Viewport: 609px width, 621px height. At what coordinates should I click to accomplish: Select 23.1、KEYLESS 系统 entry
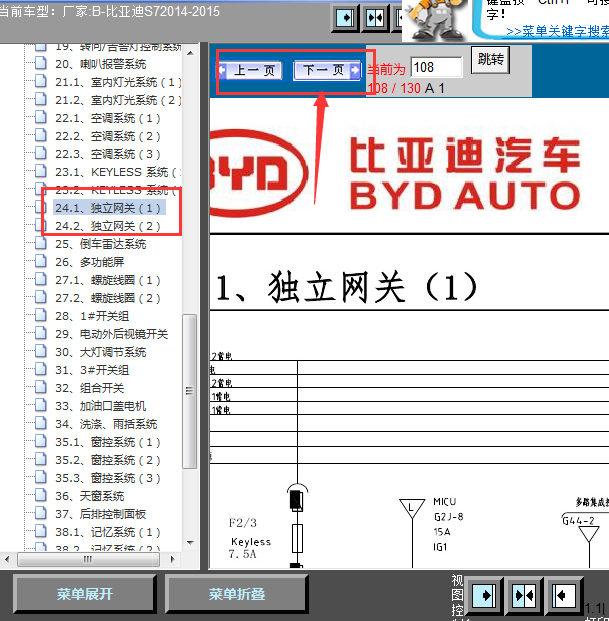click(x=118, y=172)
